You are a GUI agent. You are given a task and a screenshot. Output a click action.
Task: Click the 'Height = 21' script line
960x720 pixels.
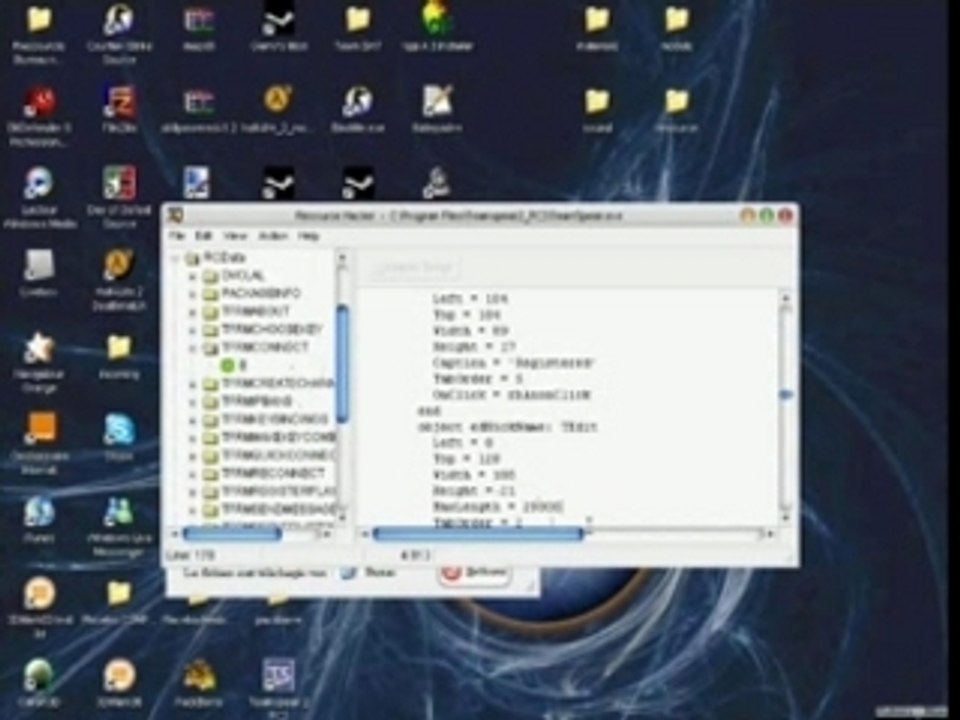[473, 491]
